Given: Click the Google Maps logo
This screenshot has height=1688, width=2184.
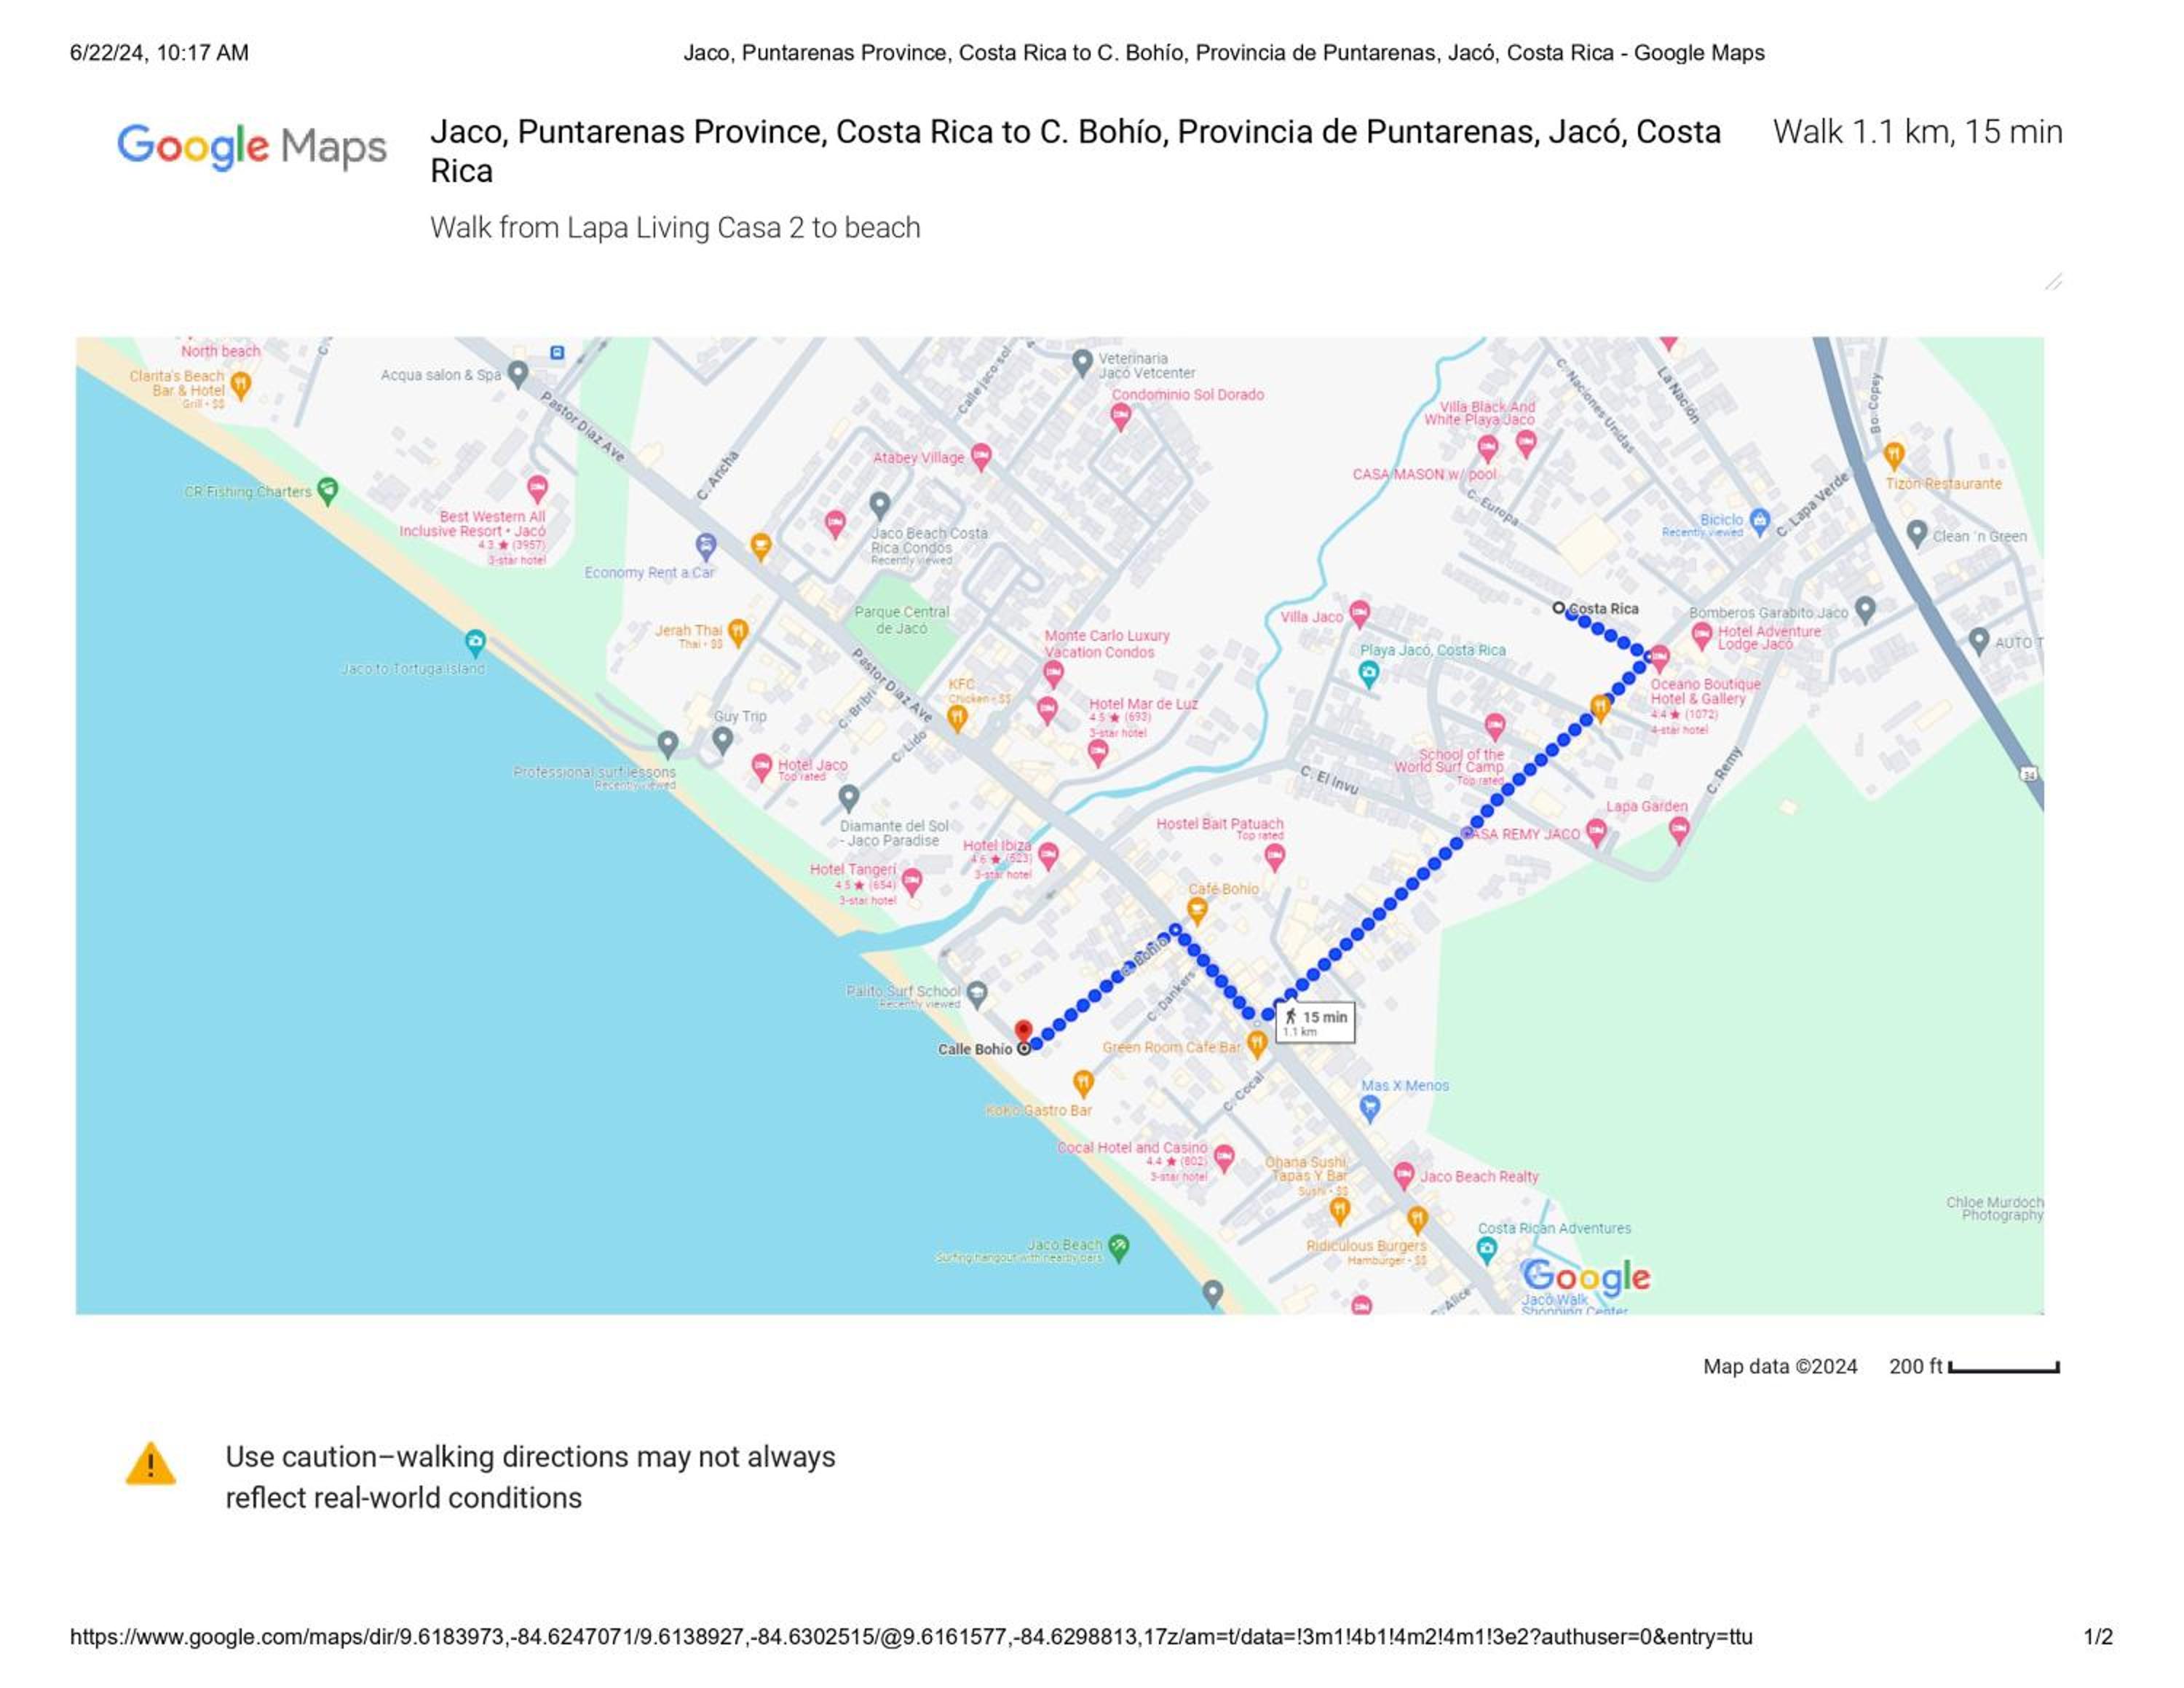Looking at the screenshot, I should 252,146.
